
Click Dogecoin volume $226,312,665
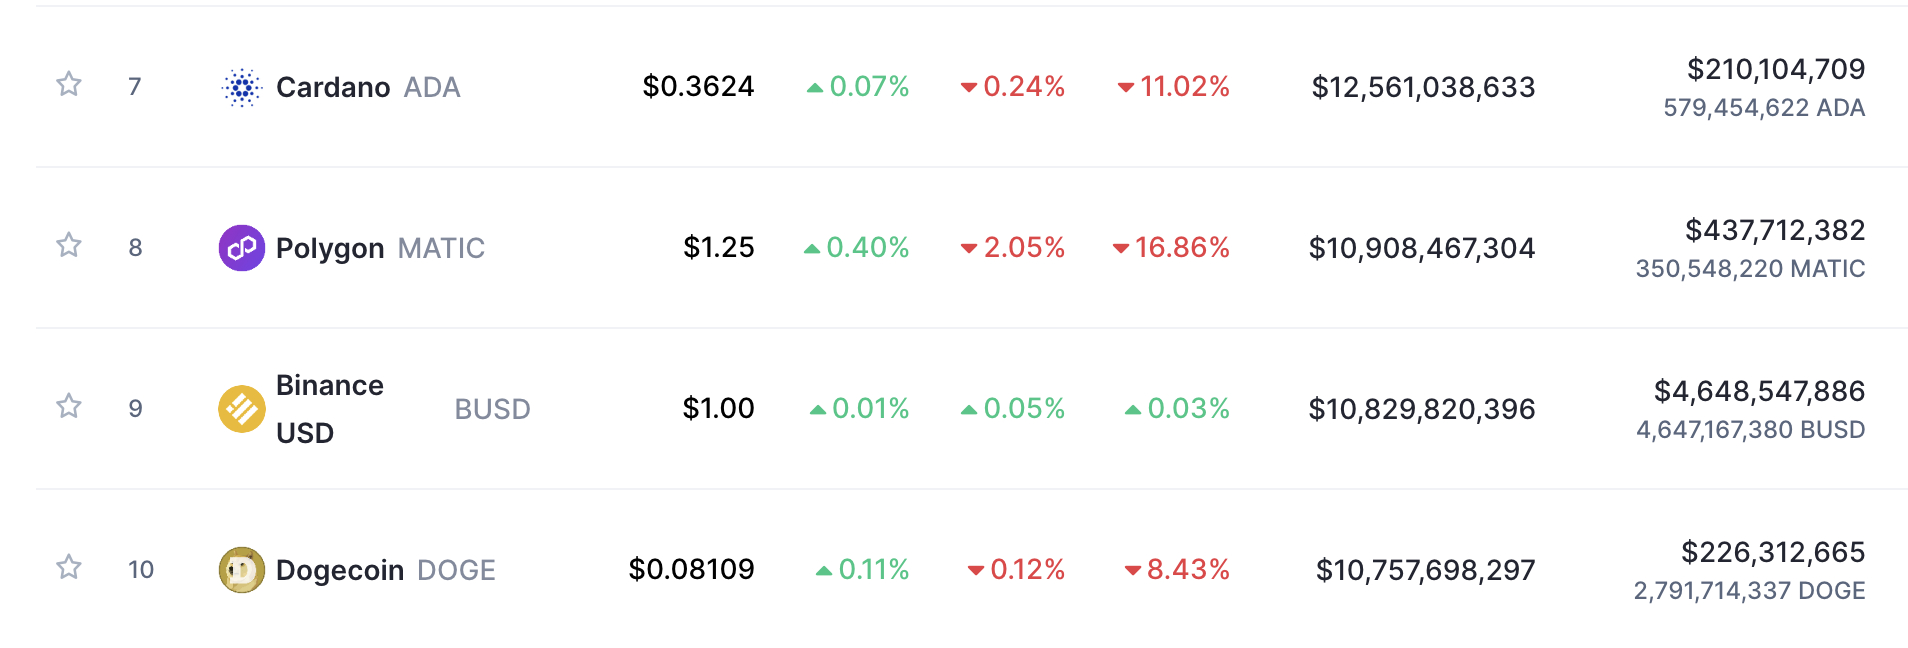pyautogui.click(x=1773, y=552)
